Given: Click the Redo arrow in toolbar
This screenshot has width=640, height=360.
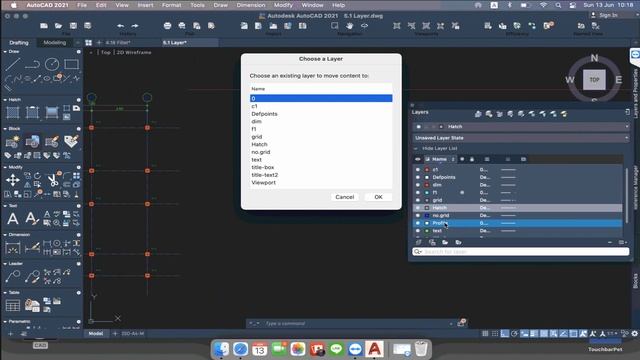Looking at the screenshot, I should [x=135, y=26].
